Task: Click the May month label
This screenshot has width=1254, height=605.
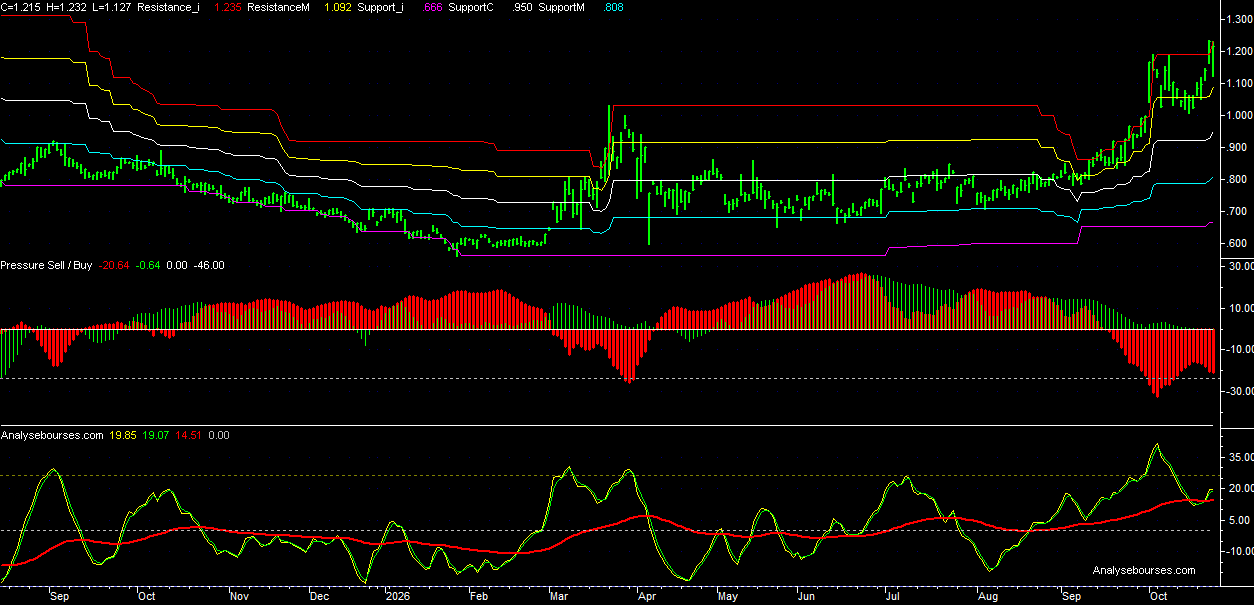Action: [727, 596]
